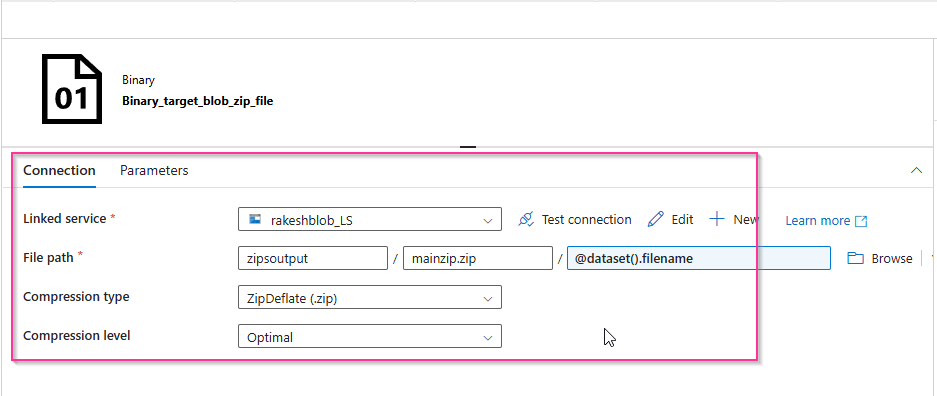
Task: Collapse the dataset properties panel chevron
Action: click(x=915, y=171)
